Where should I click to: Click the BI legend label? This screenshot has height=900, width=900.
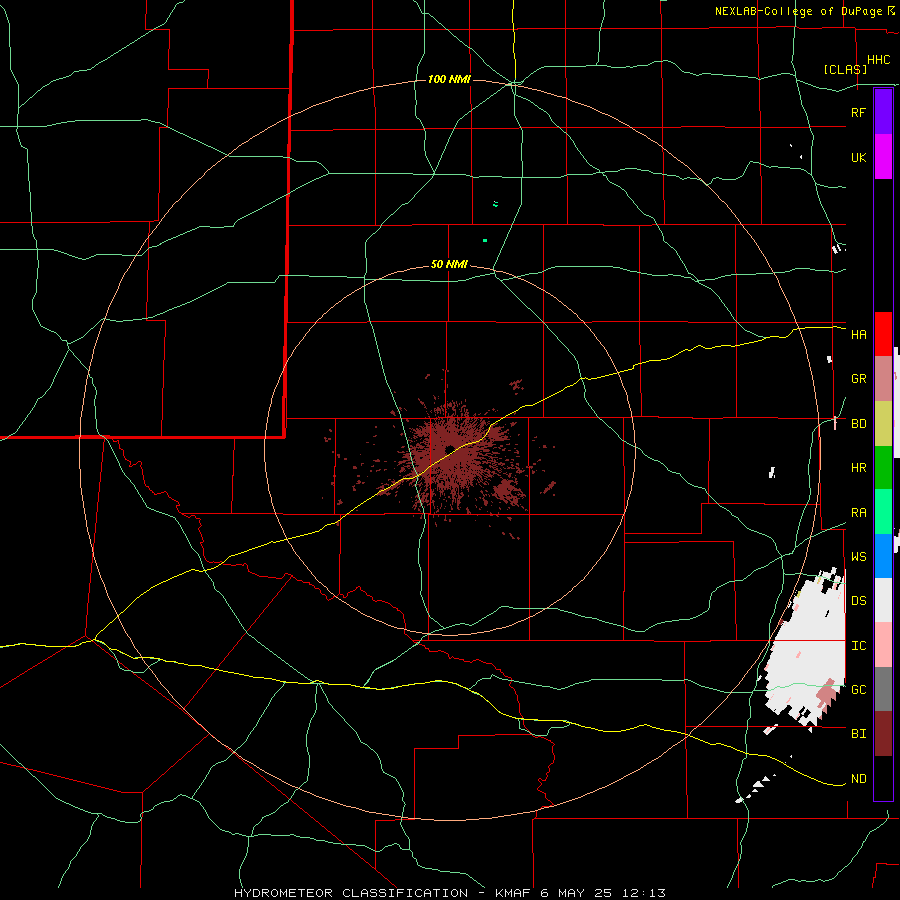coord(858,734)
